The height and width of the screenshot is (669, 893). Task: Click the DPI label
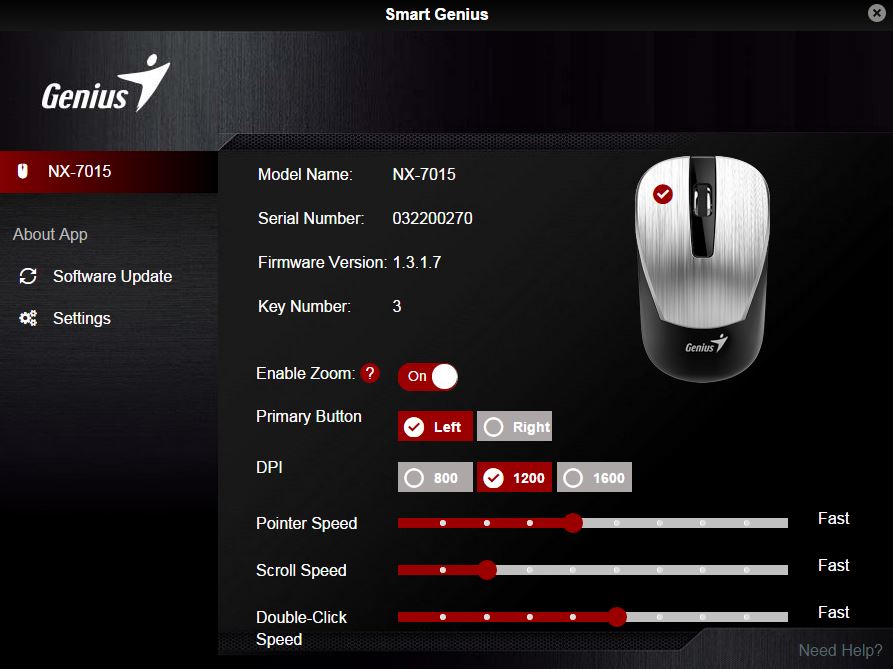(x=269, y=467)
